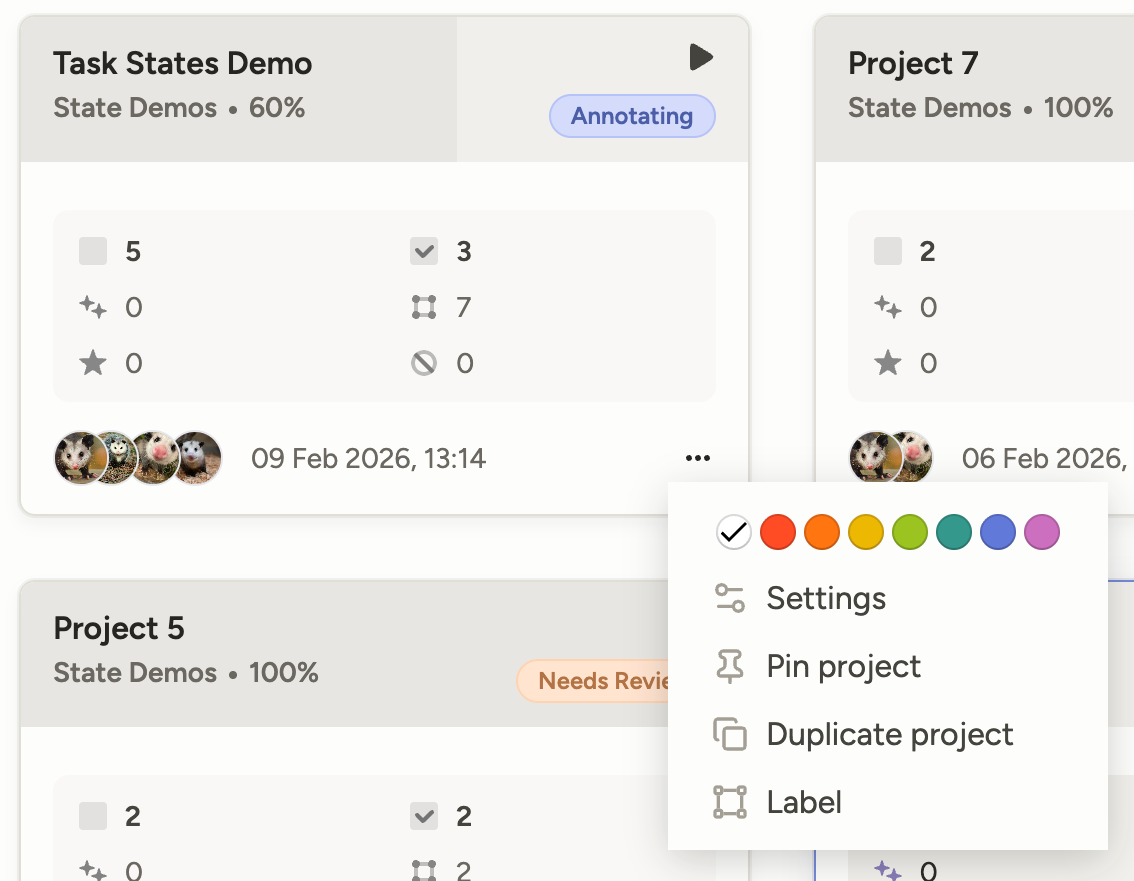Choose Duplicate project from the menu
Viewport: 1134px width, 881px height.
tap(889, 734)
